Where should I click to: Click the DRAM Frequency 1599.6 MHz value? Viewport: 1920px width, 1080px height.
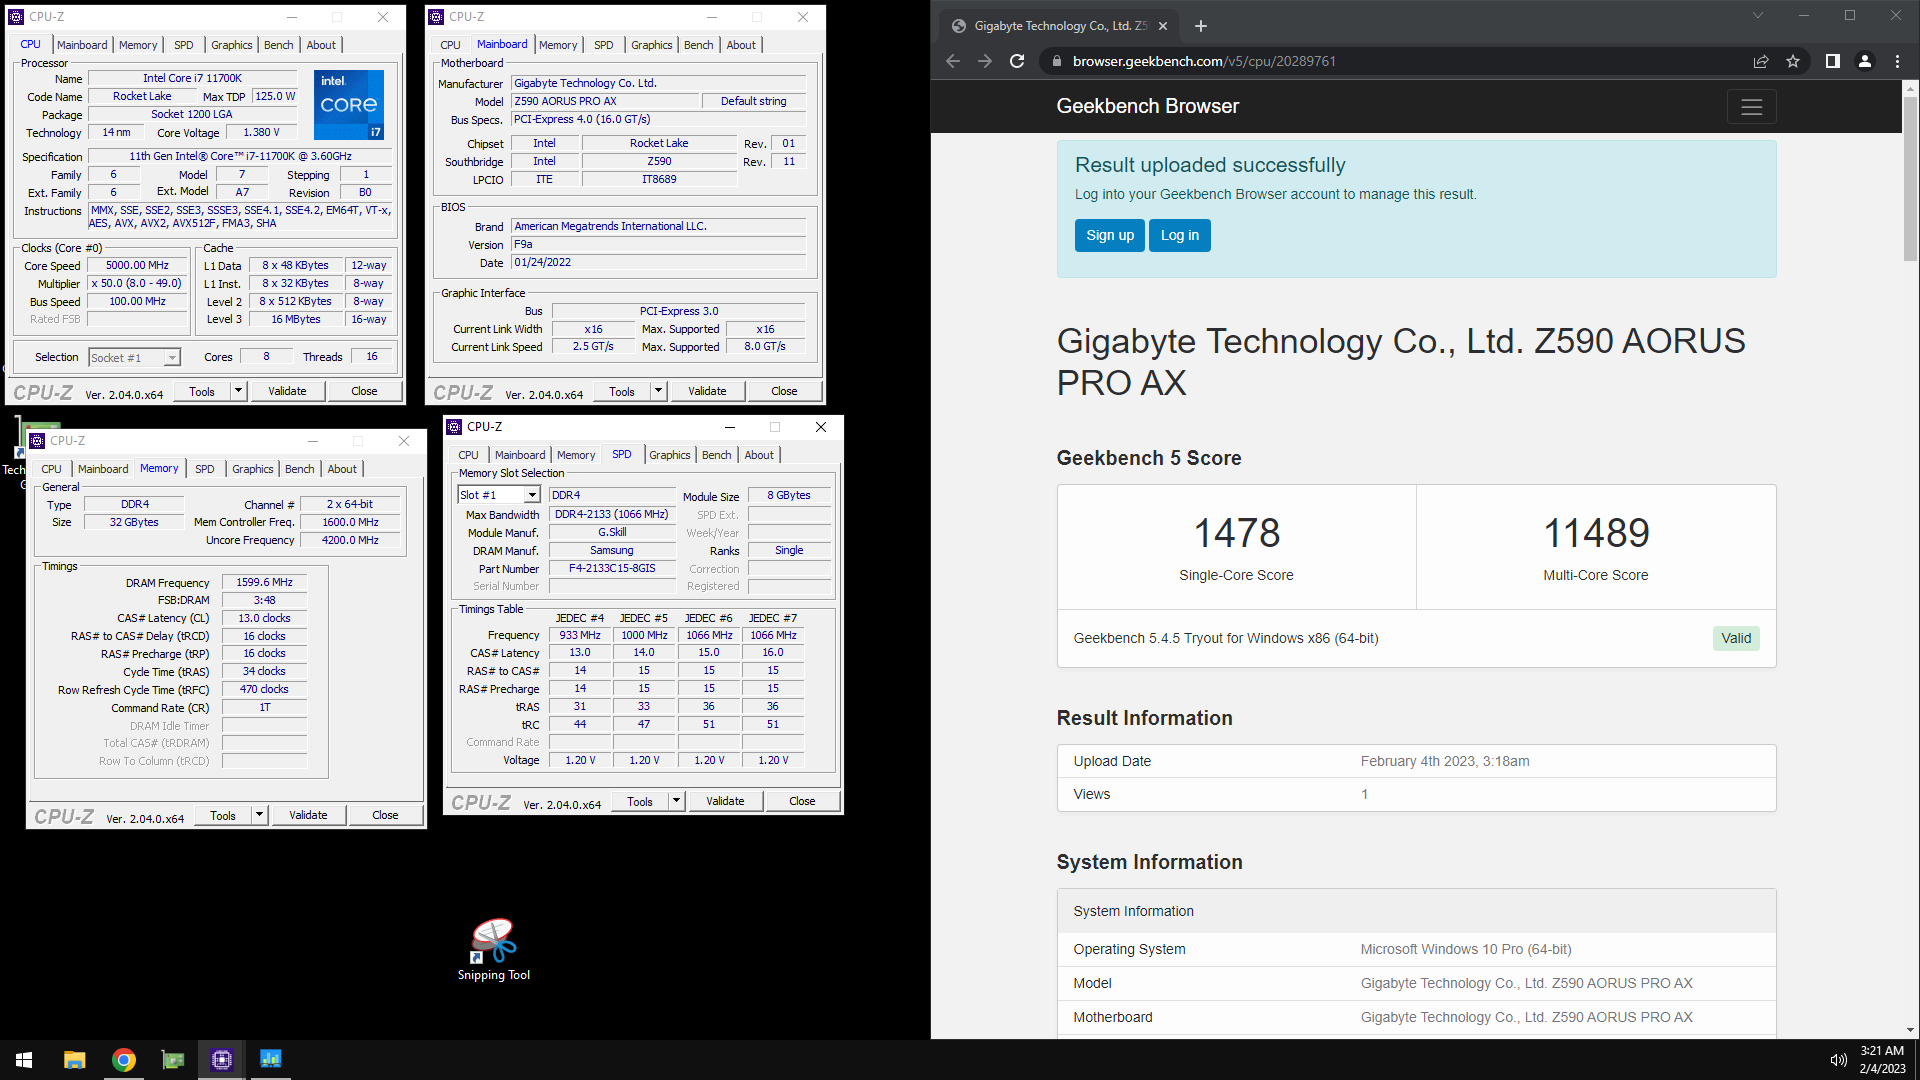tap(264, 582)
